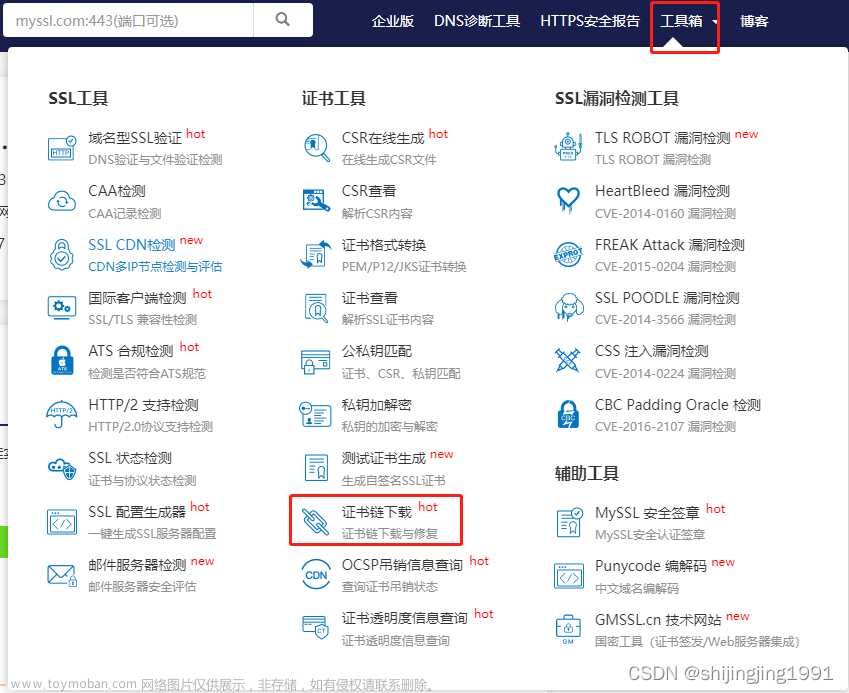849x693 pixels.
Task: Click the ATS 合规检测 lock icon
Action: point(62,360)
